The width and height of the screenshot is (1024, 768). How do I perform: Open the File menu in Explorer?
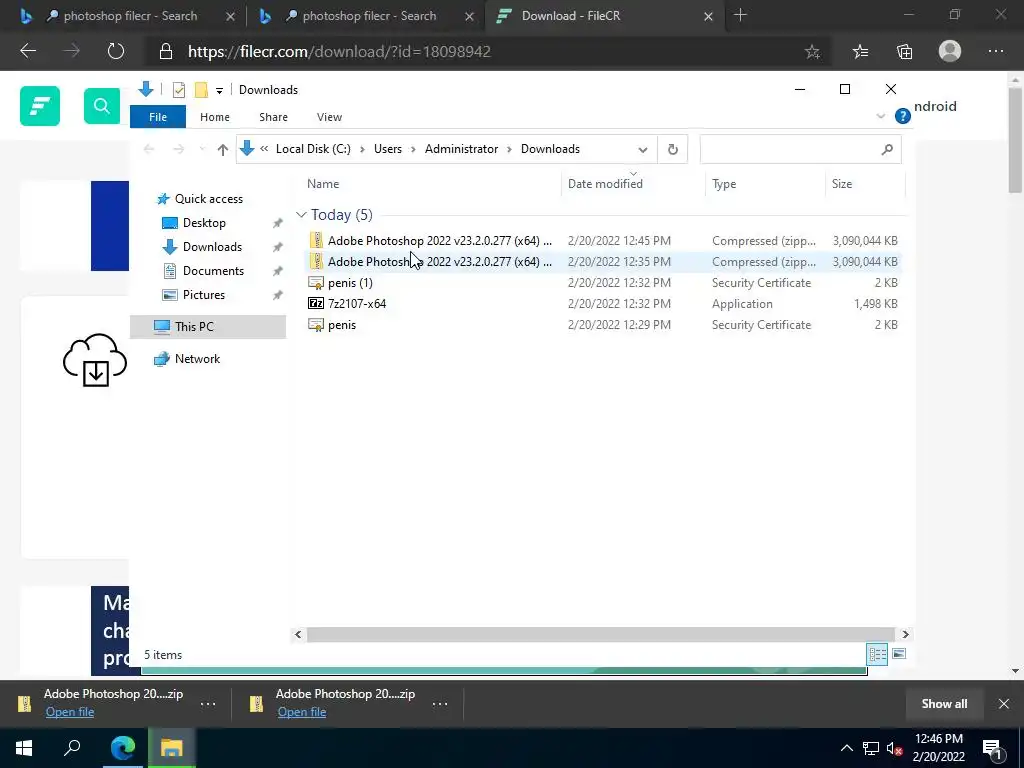click(158, 117)
